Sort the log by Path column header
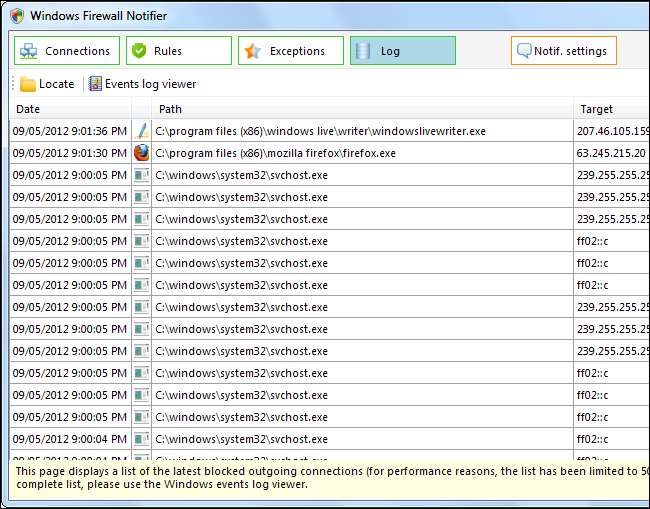Screen dimensions: 650x509 click(x=360, y=109)
